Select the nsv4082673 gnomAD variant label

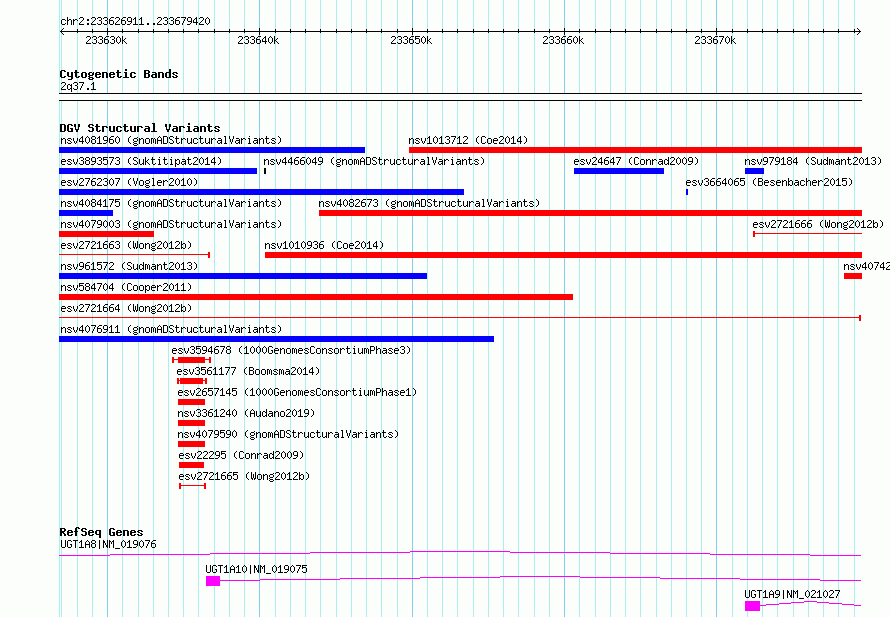click(x=429, y=203)
